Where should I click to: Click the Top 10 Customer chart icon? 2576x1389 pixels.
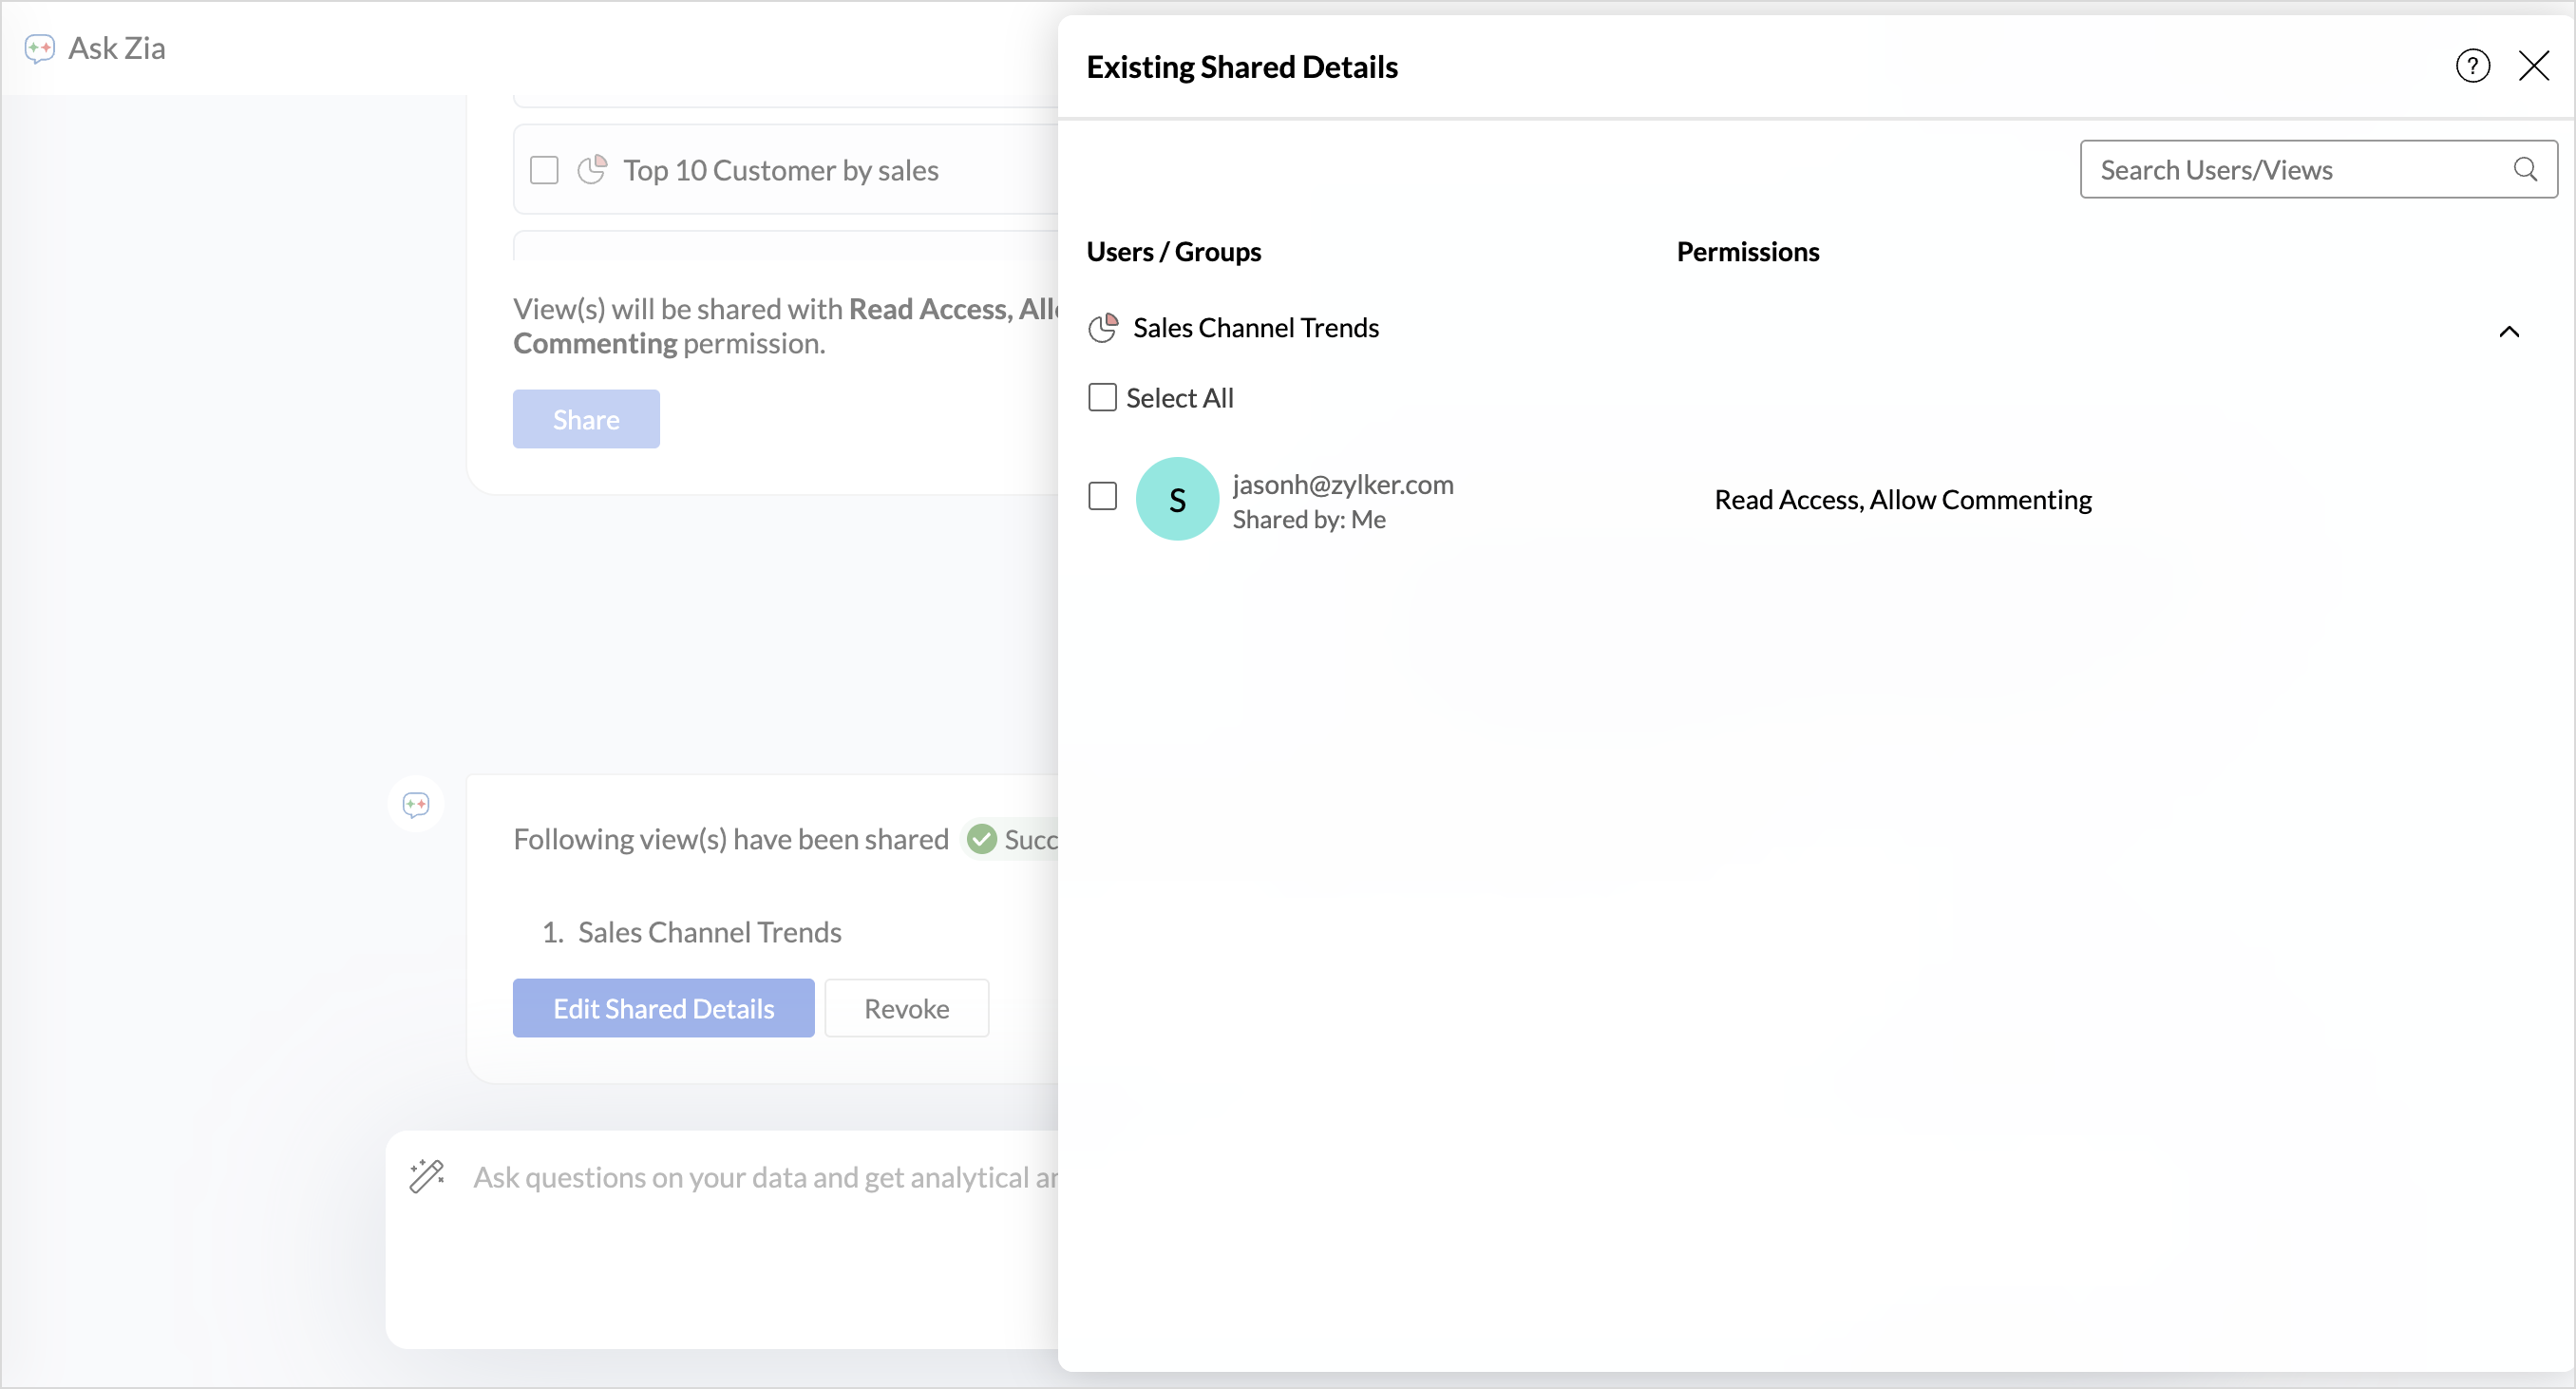(x=592, y=170)
